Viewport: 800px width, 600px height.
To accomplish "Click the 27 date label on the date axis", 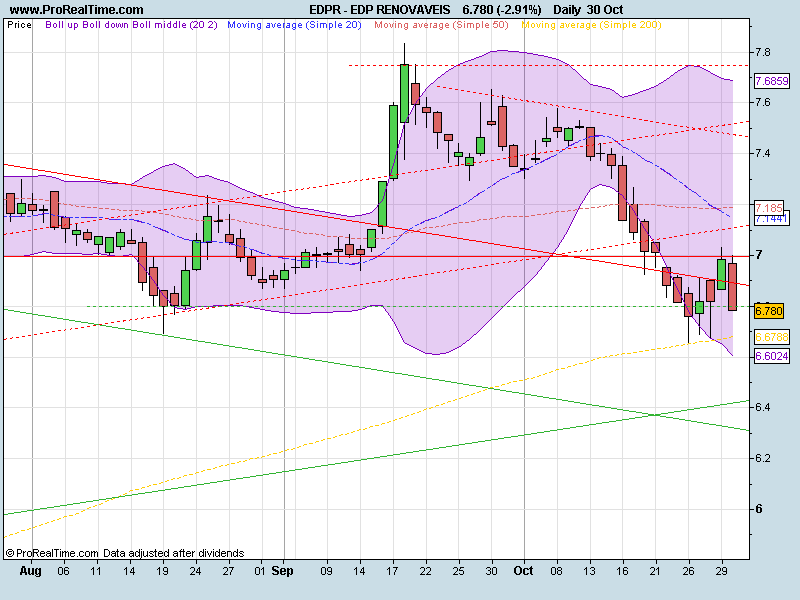I will click(x=228, y=571).
